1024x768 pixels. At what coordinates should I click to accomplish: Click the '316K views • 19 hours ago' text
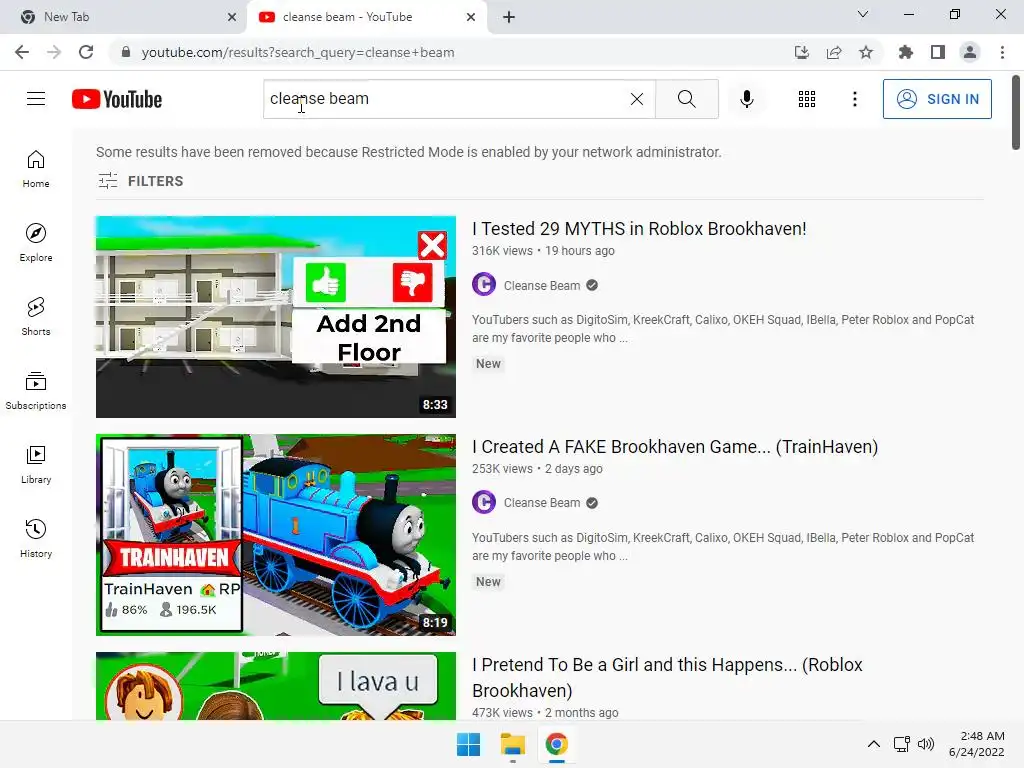(543, 251)
